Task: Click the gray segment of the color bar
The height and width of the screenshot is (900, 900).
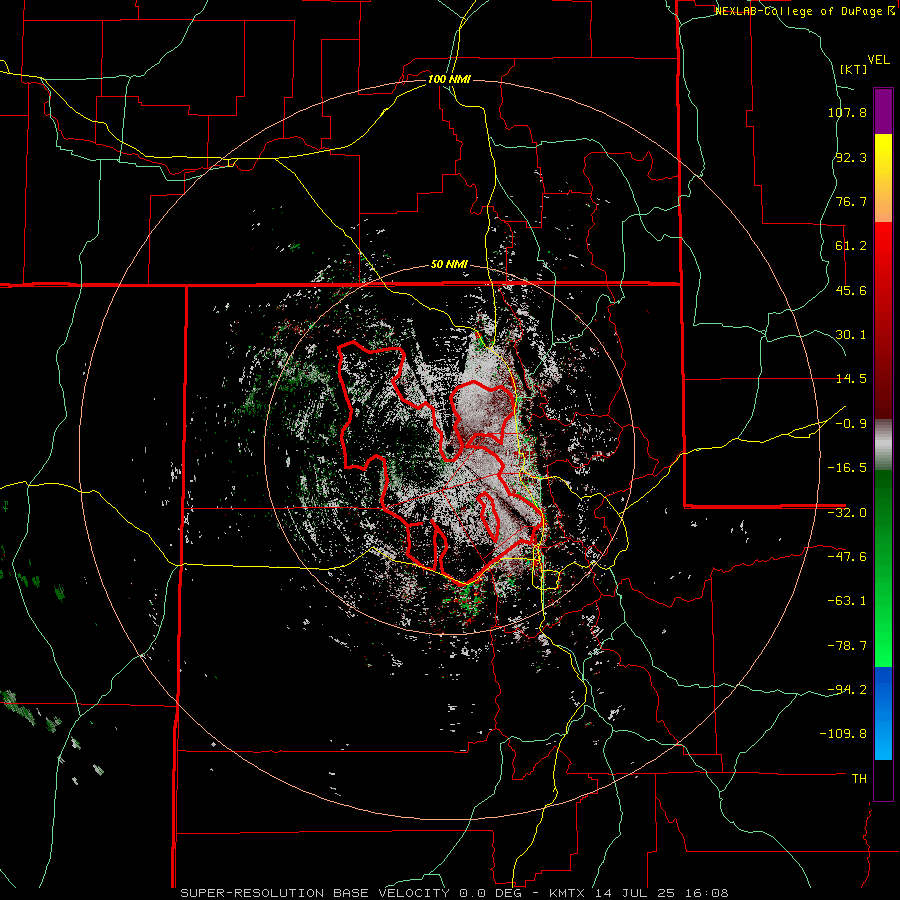Action: click(x=883, y=445)
